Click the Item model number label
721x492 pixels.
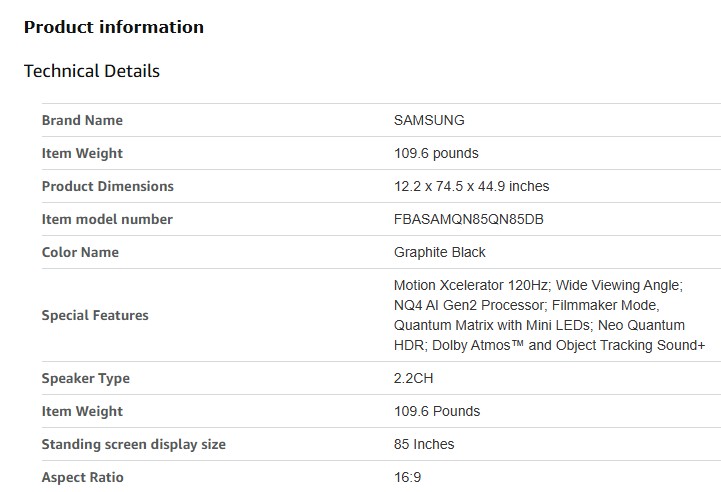(107, 219)
